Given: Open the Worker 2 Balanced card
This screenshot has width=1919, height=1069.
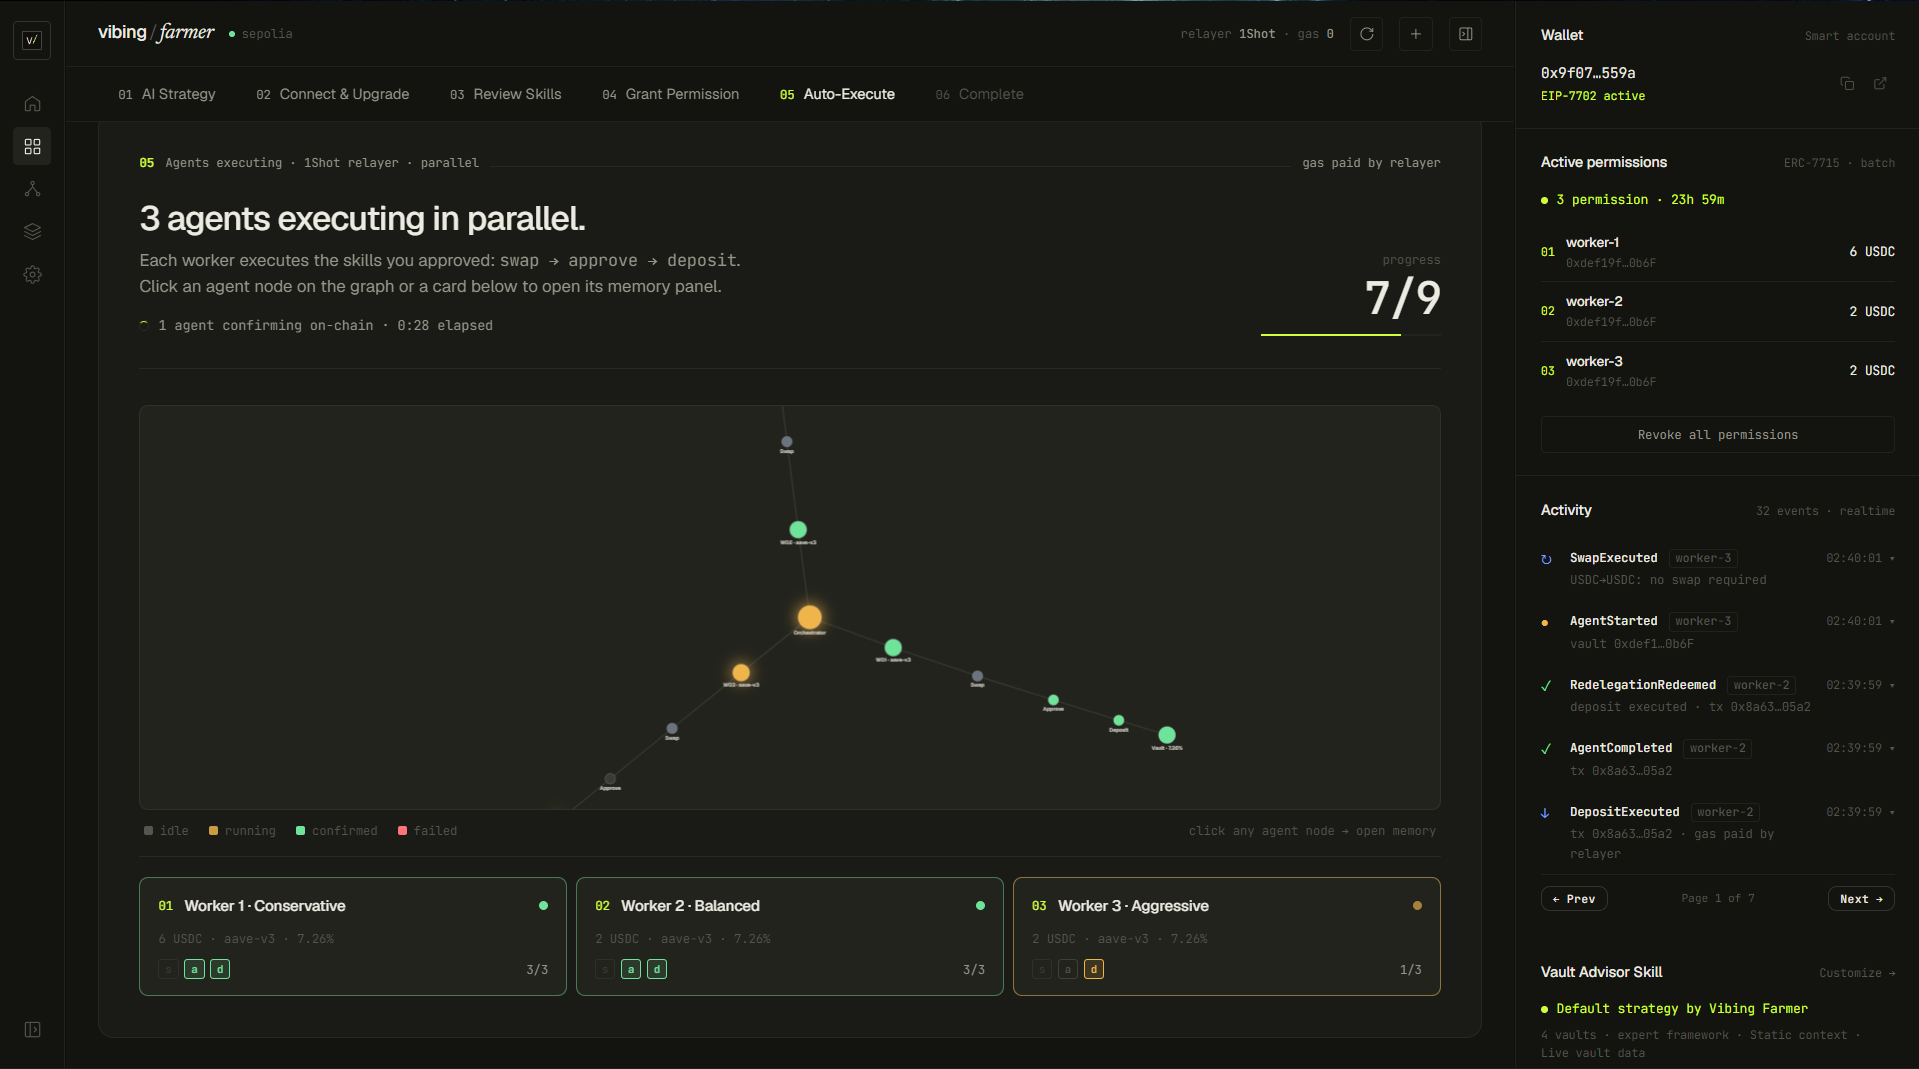Looking at the screenshot, I should point(790,937).
